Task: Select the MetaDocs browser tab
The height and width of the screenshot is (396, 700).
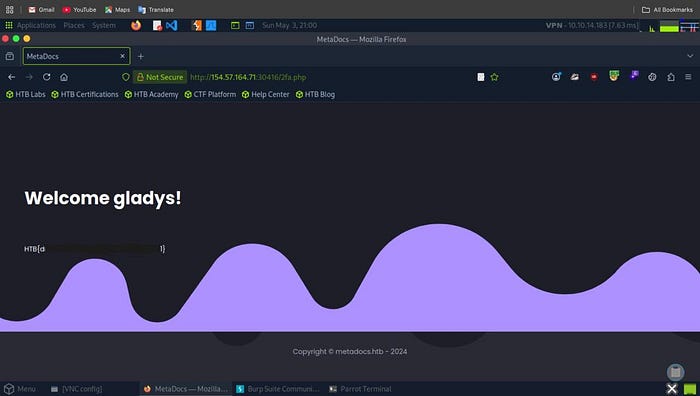Action: (x=76, y=56)
